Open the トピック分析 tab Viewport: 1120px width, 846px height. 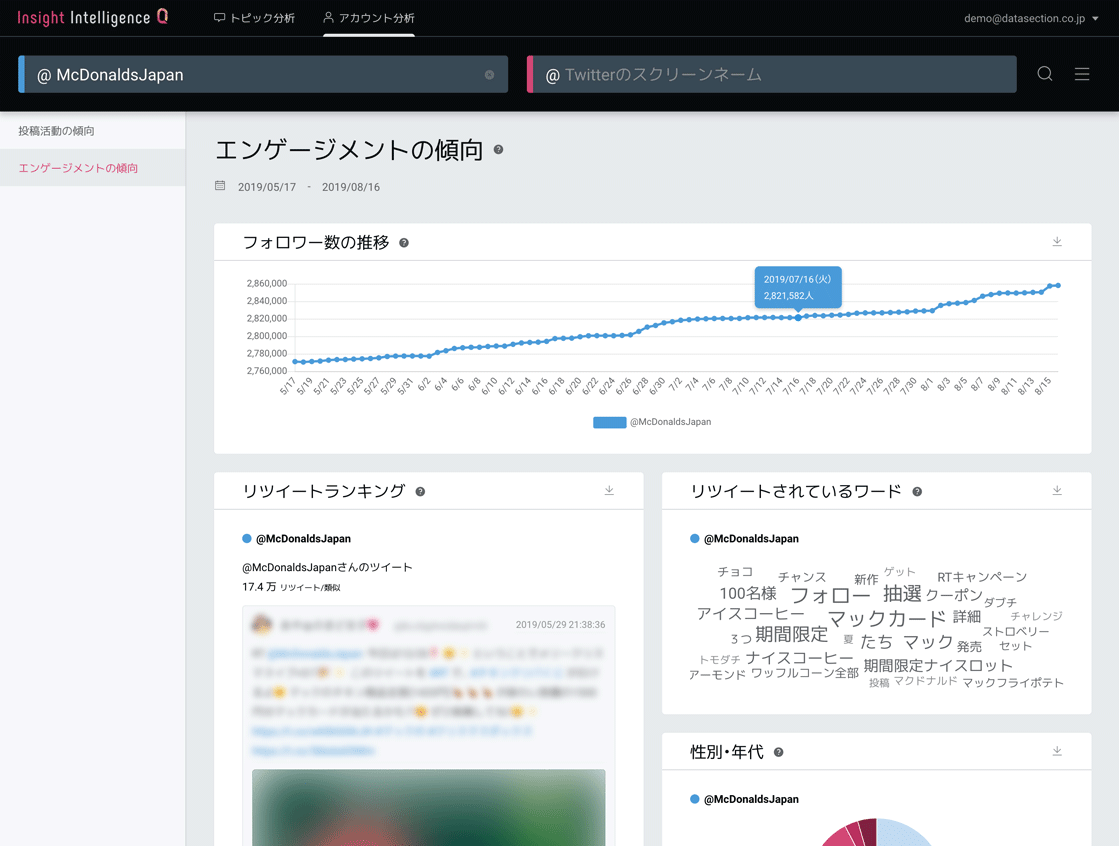click(254, 18)
